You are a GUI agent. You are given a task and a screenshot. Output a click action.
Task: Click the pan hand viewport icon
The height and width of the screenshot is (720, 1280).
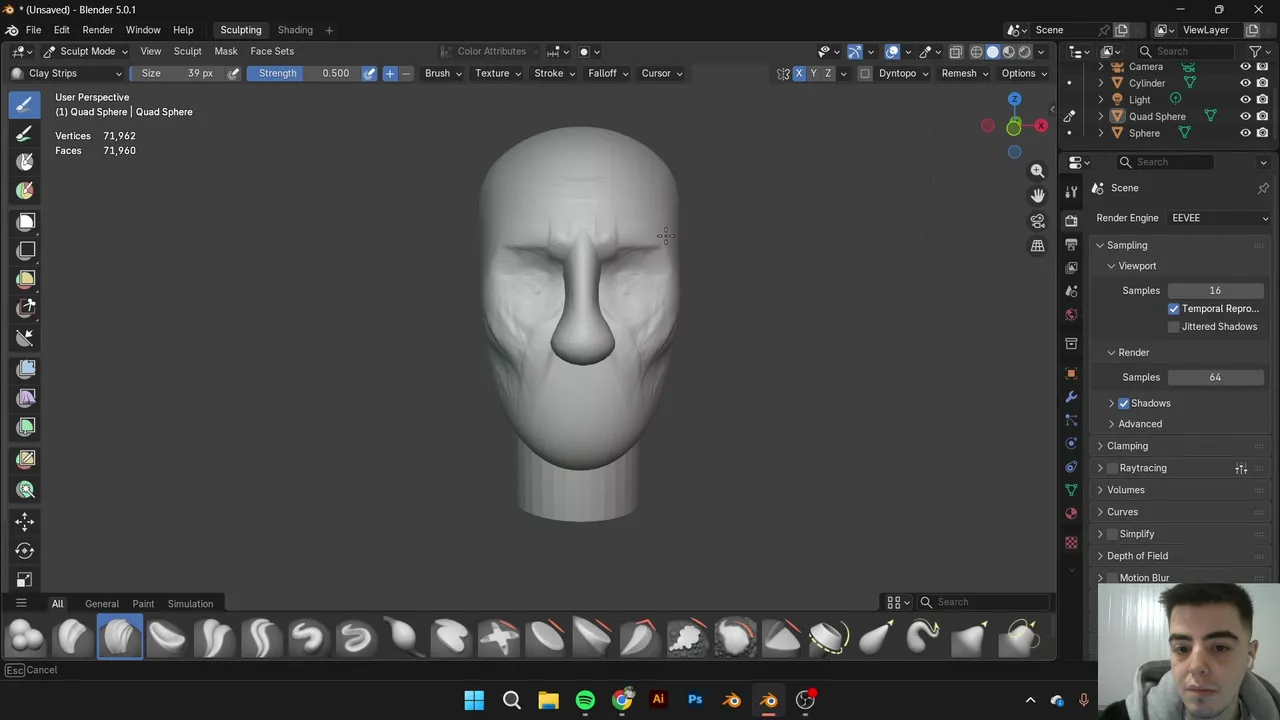(x=1037, y=196)
